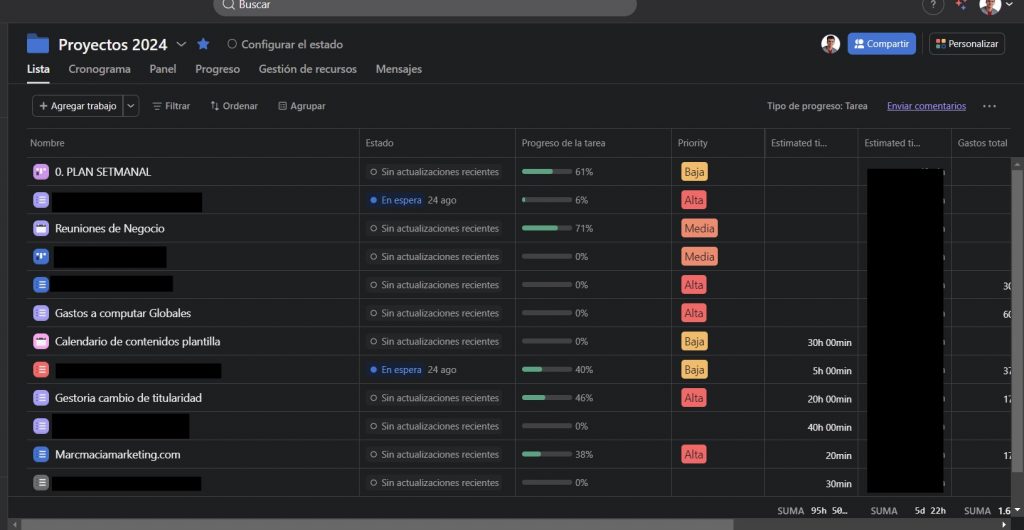
Task: Expand the Proyectos 2024 title dropdown chevron
Action: pyautogui.click(x=181, y=44)
